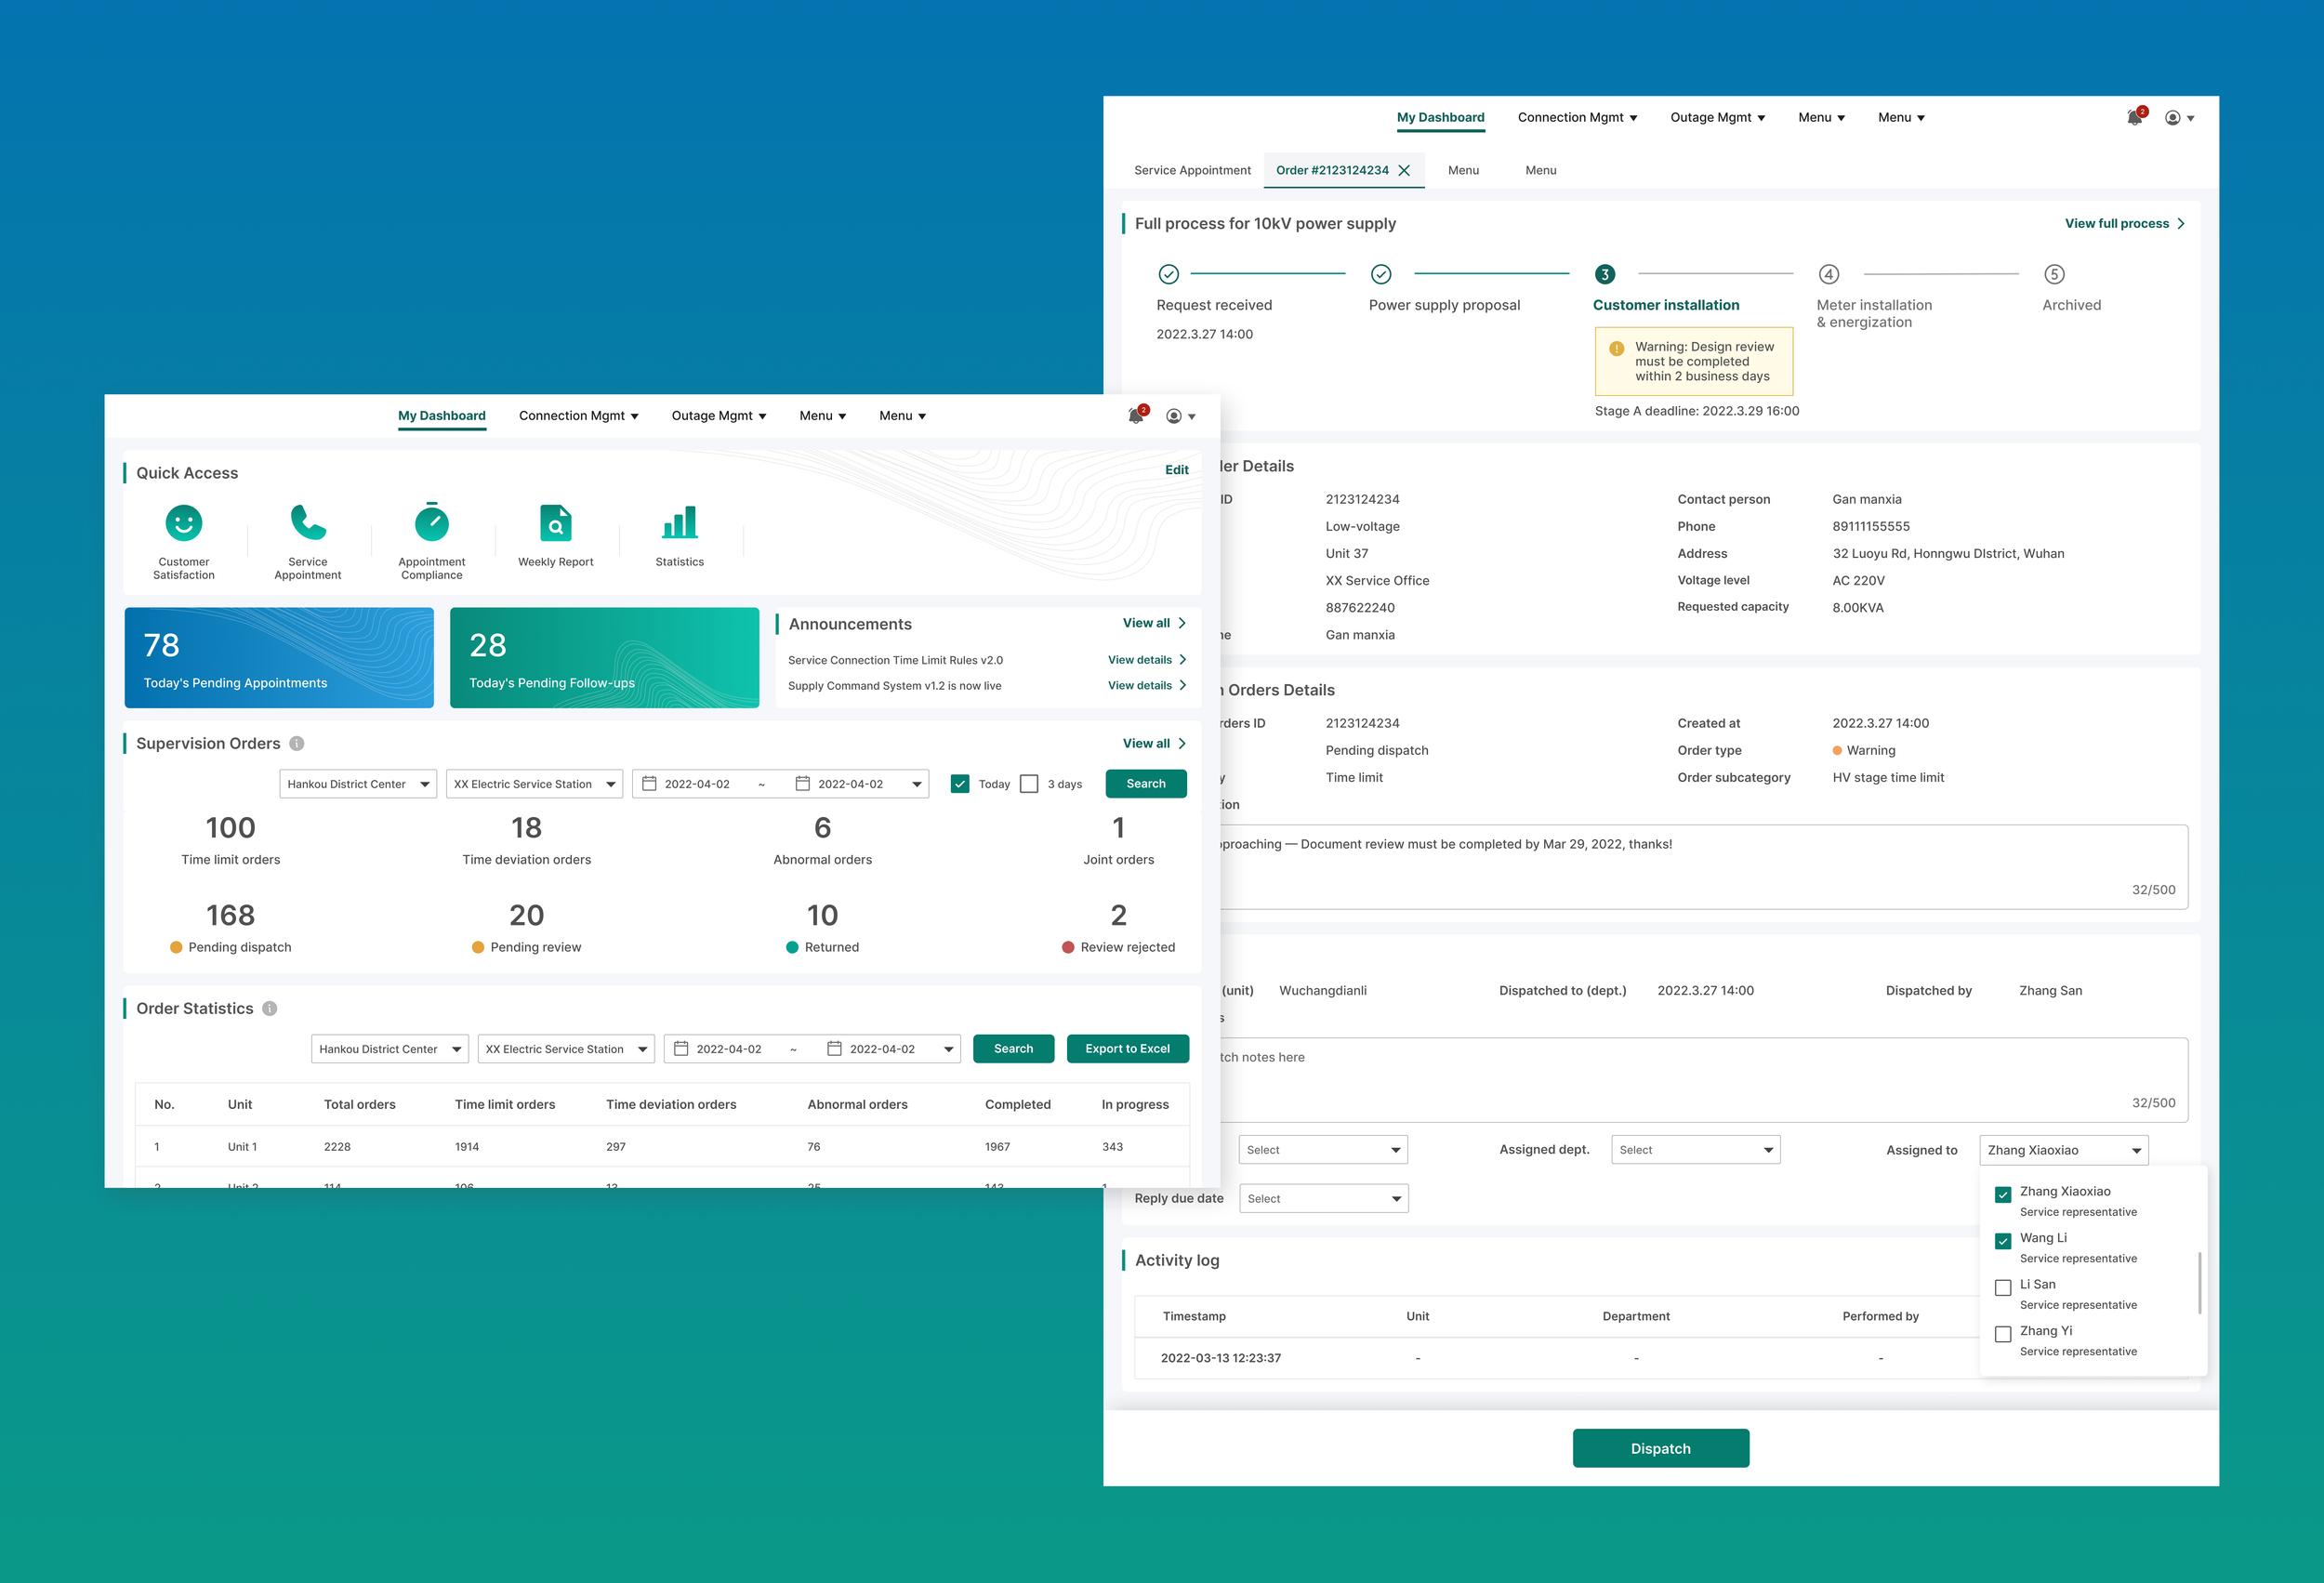2324x1583 pixels.
Task: Open the Customer Satisfaction smiley icon
Action: click(x=184, y=523)
